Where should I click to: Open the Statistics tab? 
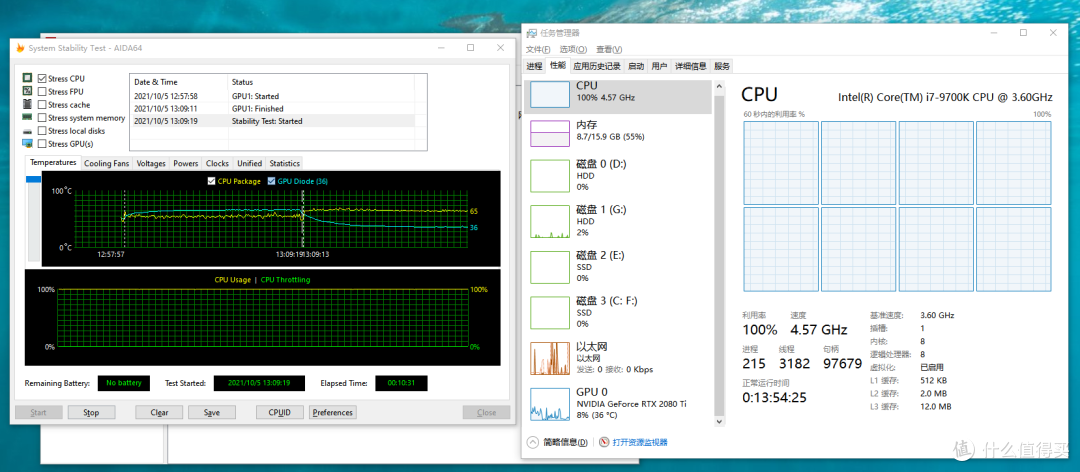(284, 163)
